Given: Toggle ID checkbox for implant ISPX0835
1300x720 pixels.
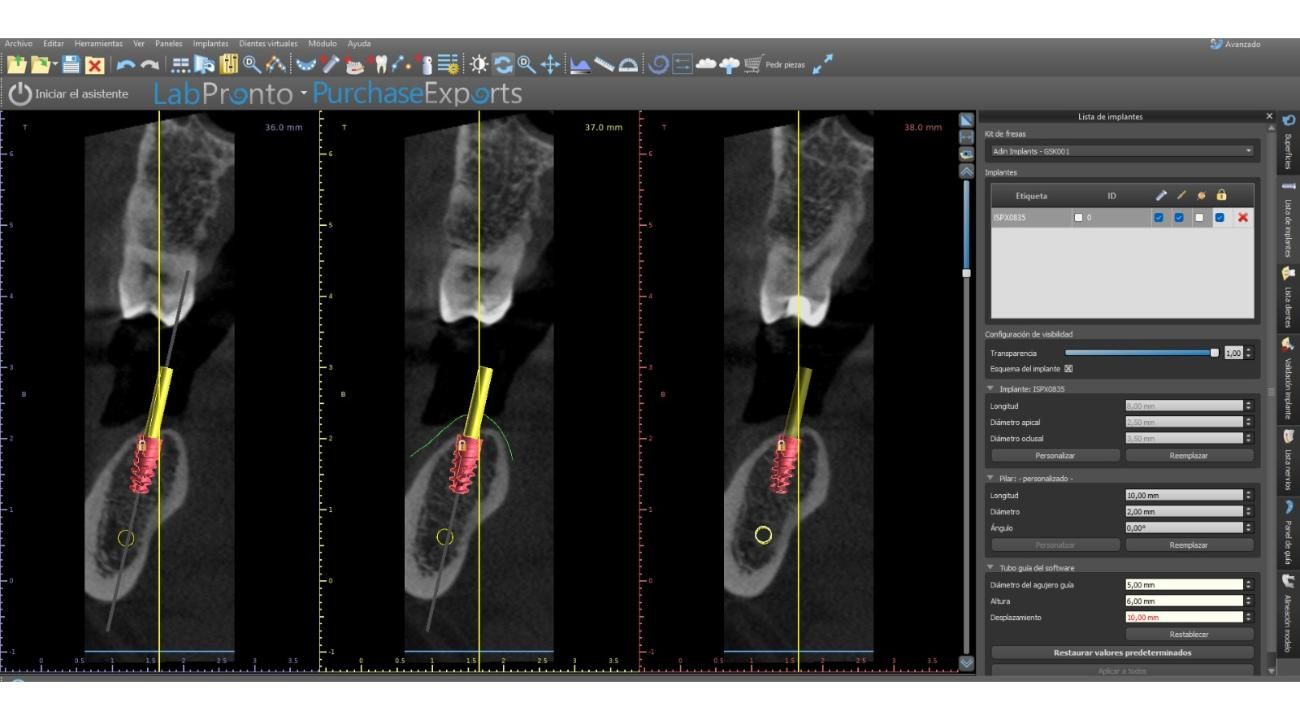Looking at the screenshot, I should coord(1078,217).
